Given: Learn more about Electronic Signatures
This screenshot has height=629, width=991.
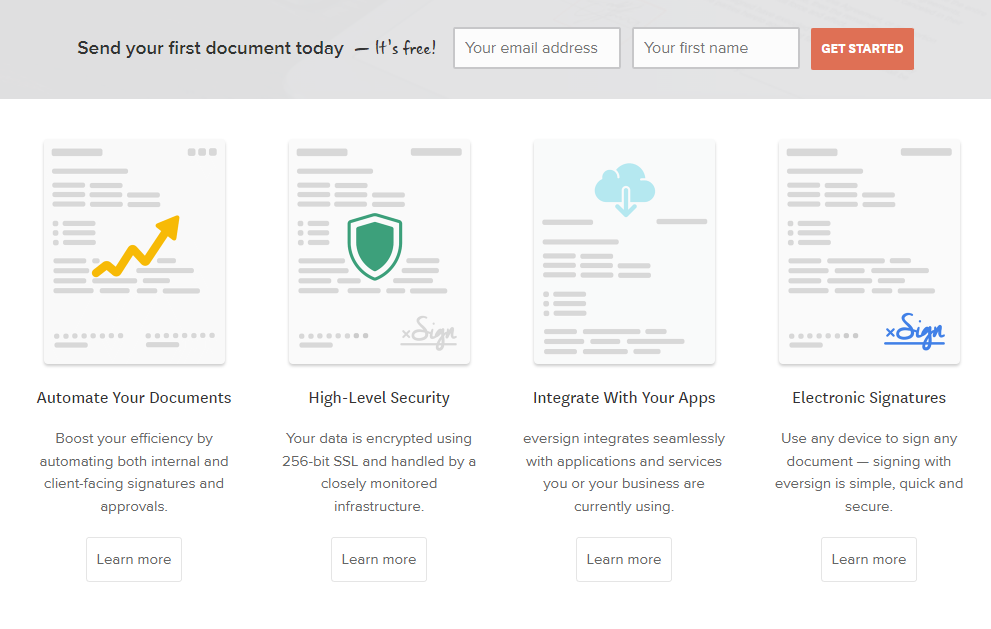Looking at the screenshot, I should tap(869, 559).
